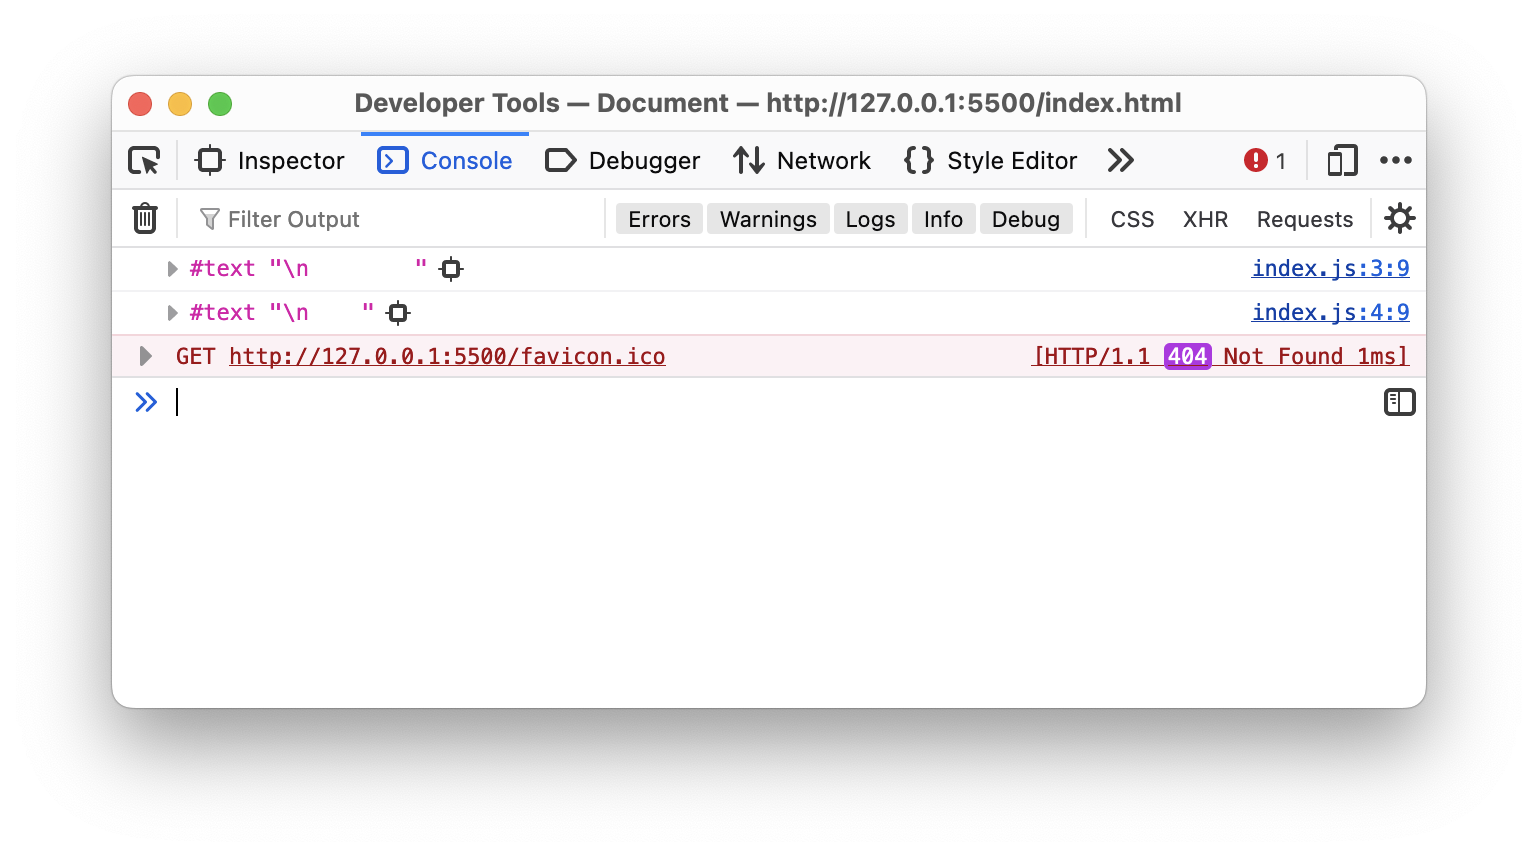The image size is (1538, 856).
Task: Open the pick element inspector tool
Action: [143, 160]
